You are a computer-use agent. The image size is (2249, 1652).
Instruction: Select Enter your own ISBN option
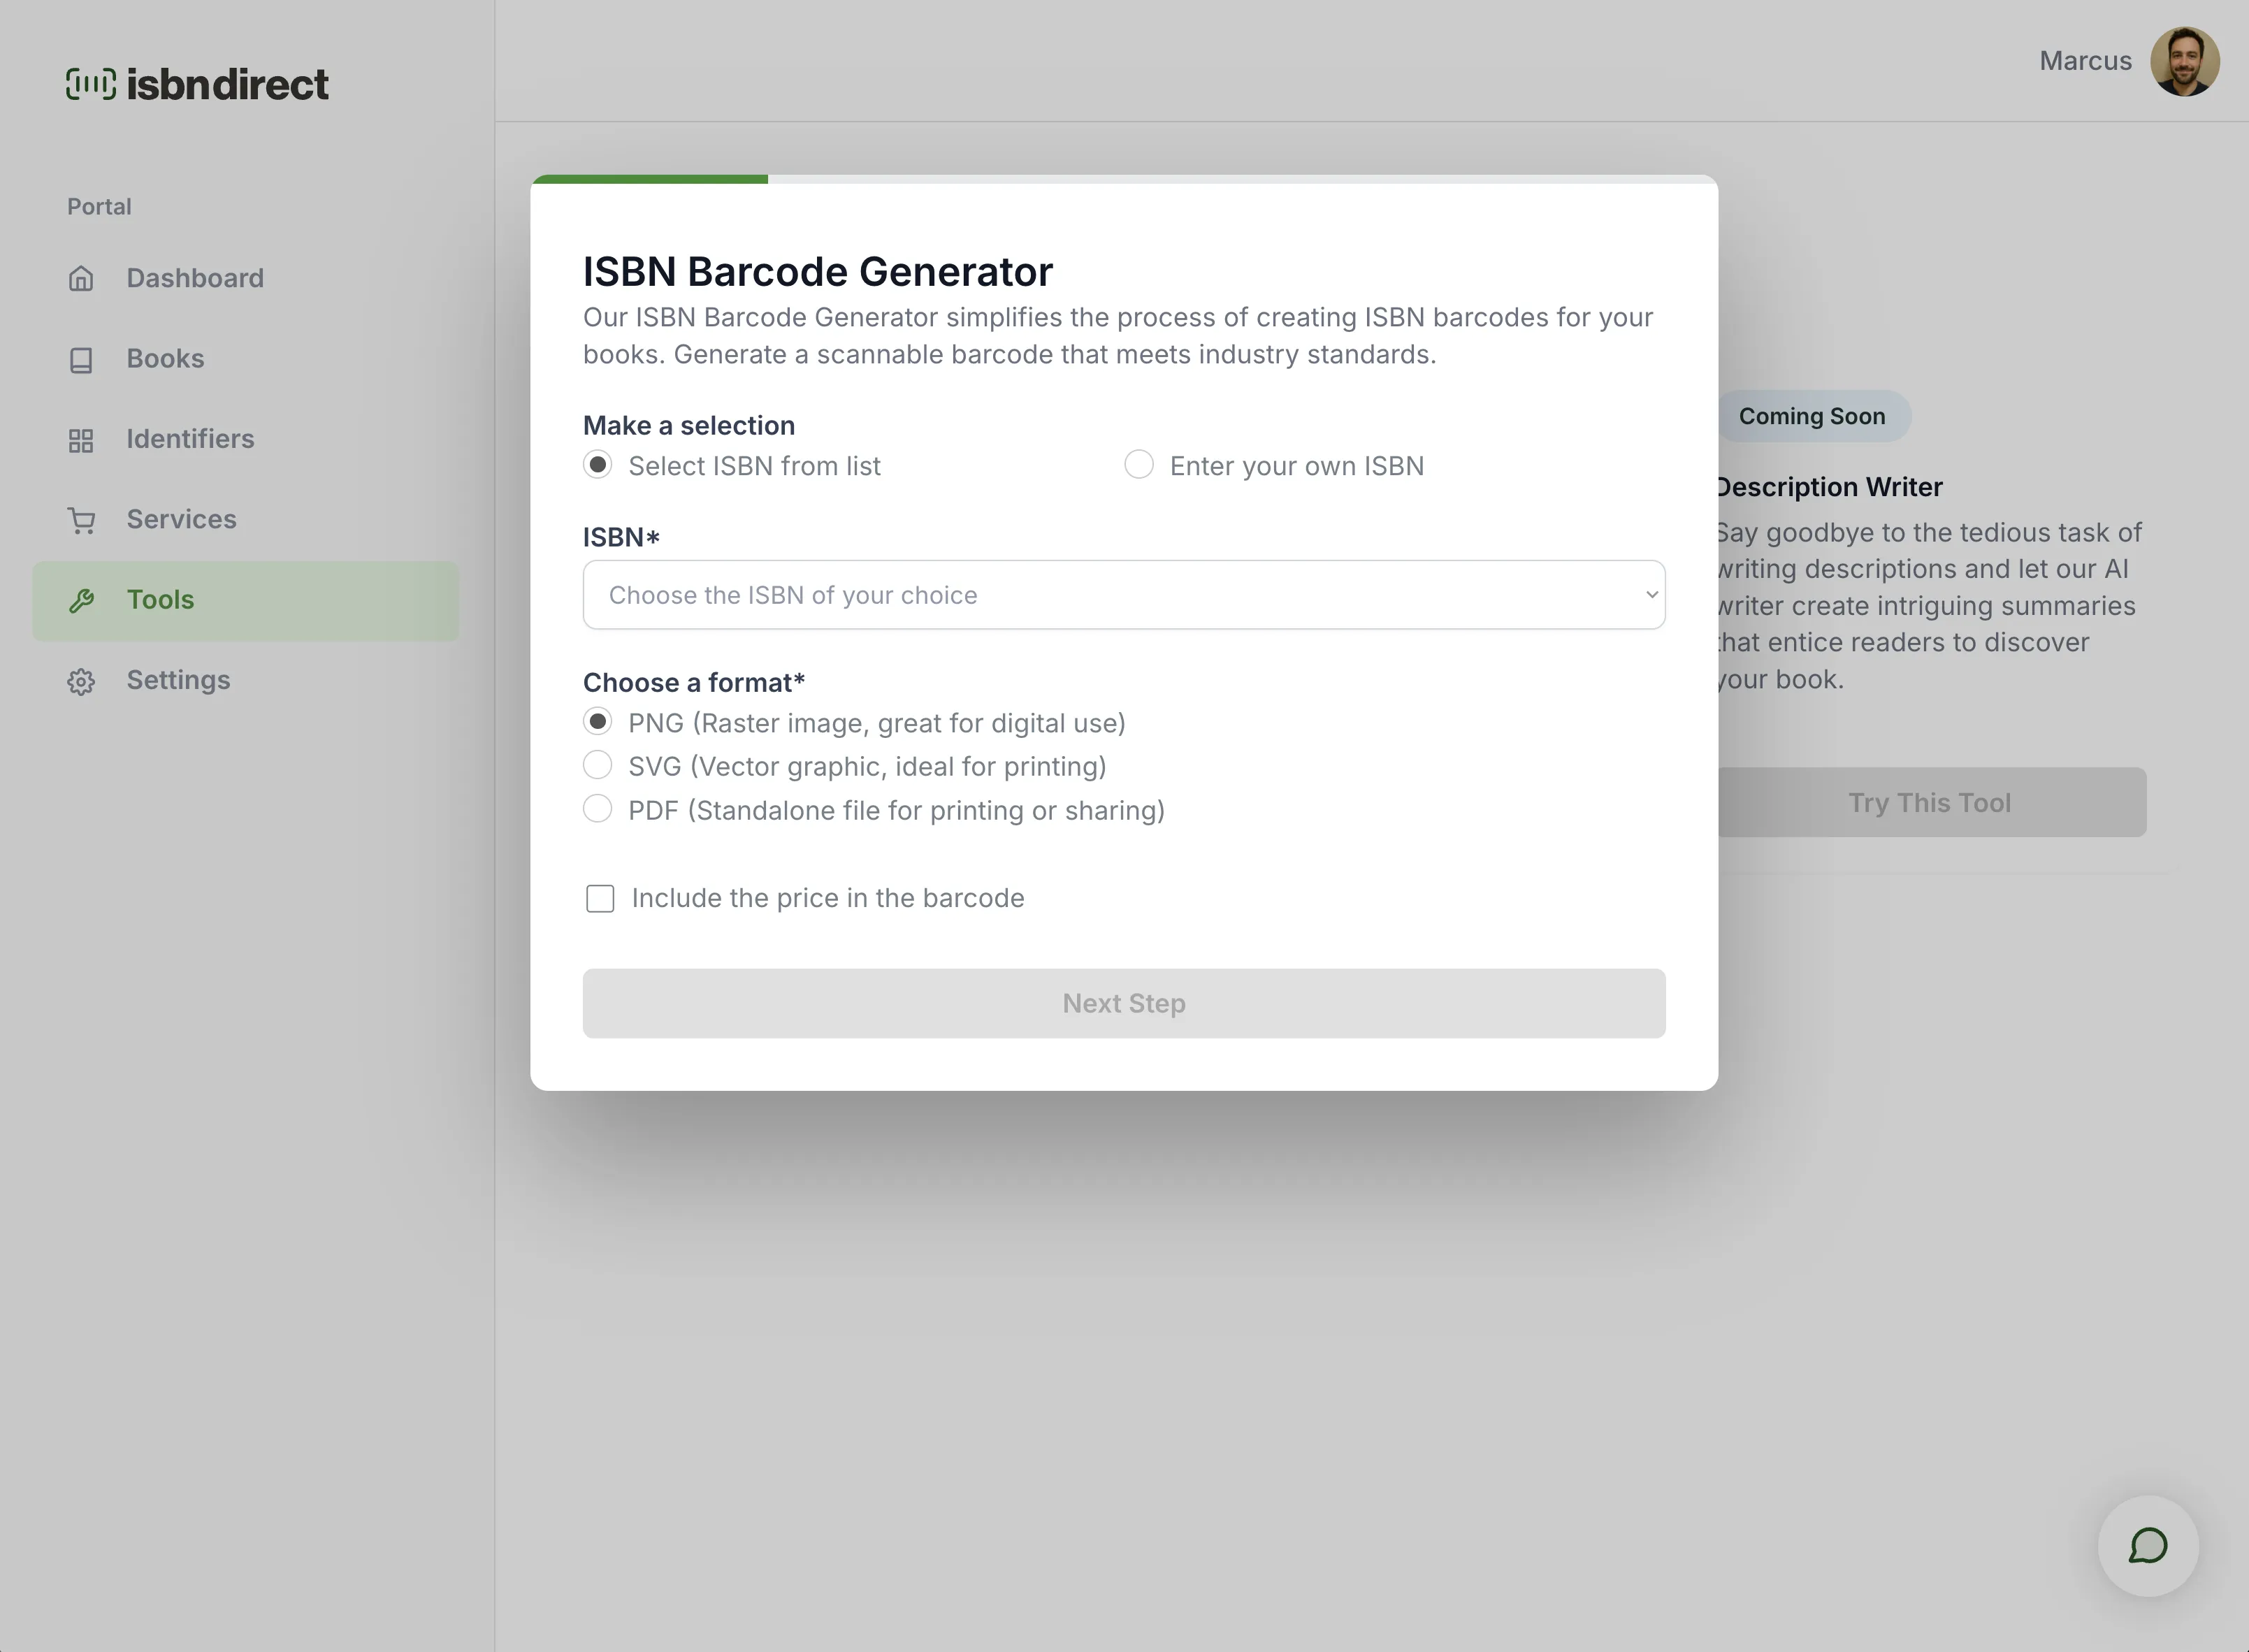(x=1139, y=465)
